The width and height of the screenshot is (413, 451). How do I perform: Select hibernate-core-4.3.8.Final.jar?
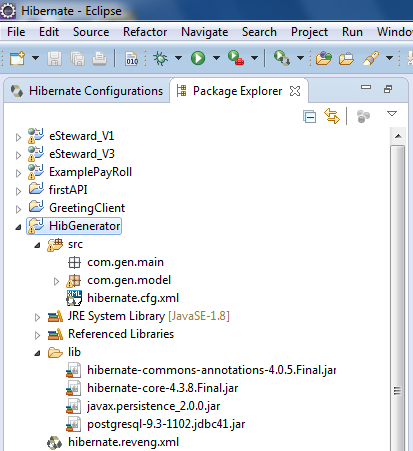pos(163,388)
